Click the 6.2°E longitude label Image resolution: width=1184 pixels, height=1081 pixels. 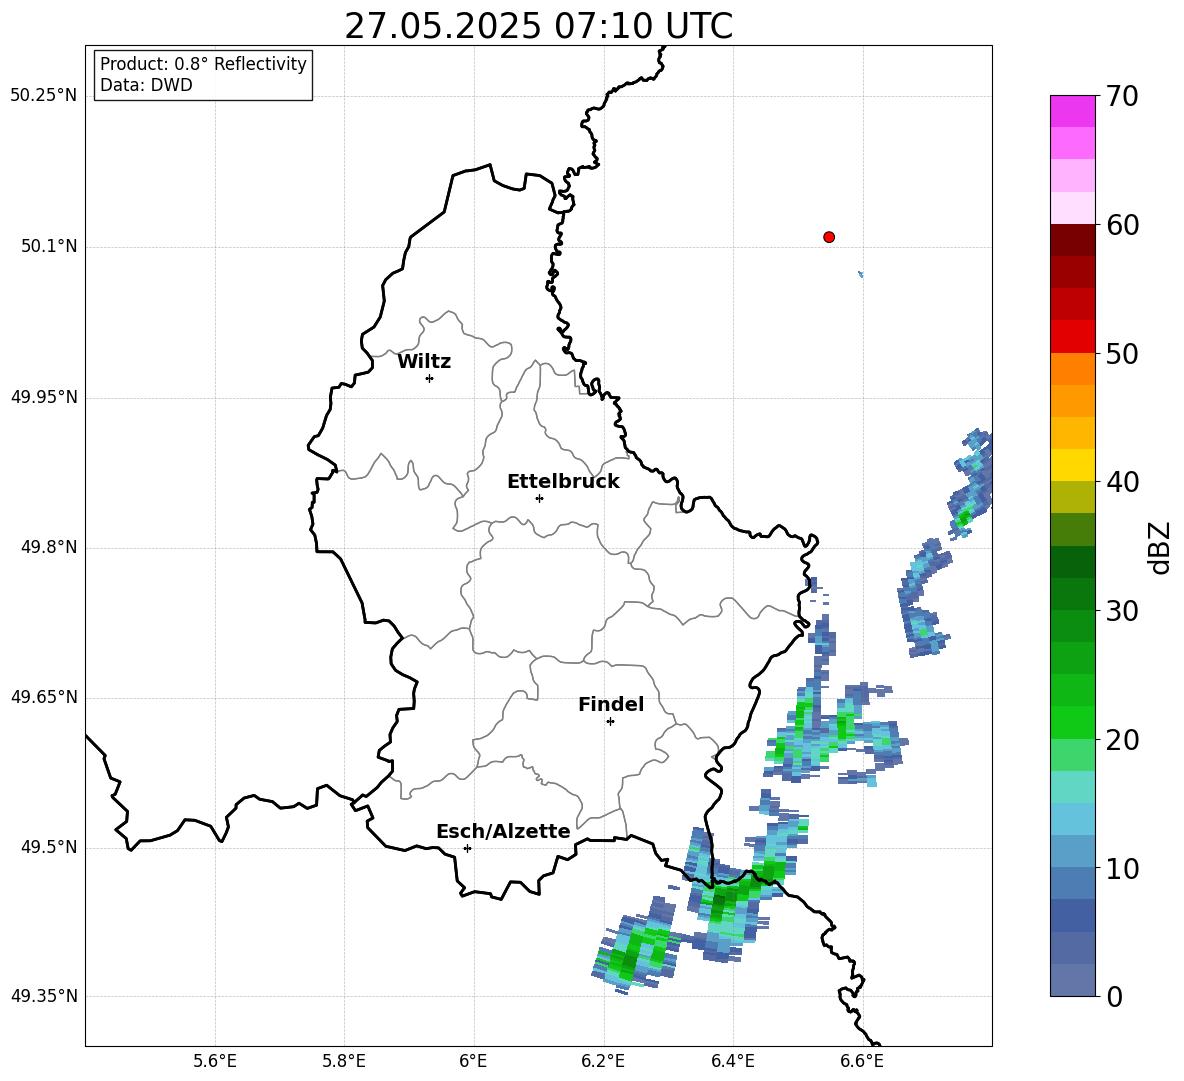click(x=603, y=1061)
